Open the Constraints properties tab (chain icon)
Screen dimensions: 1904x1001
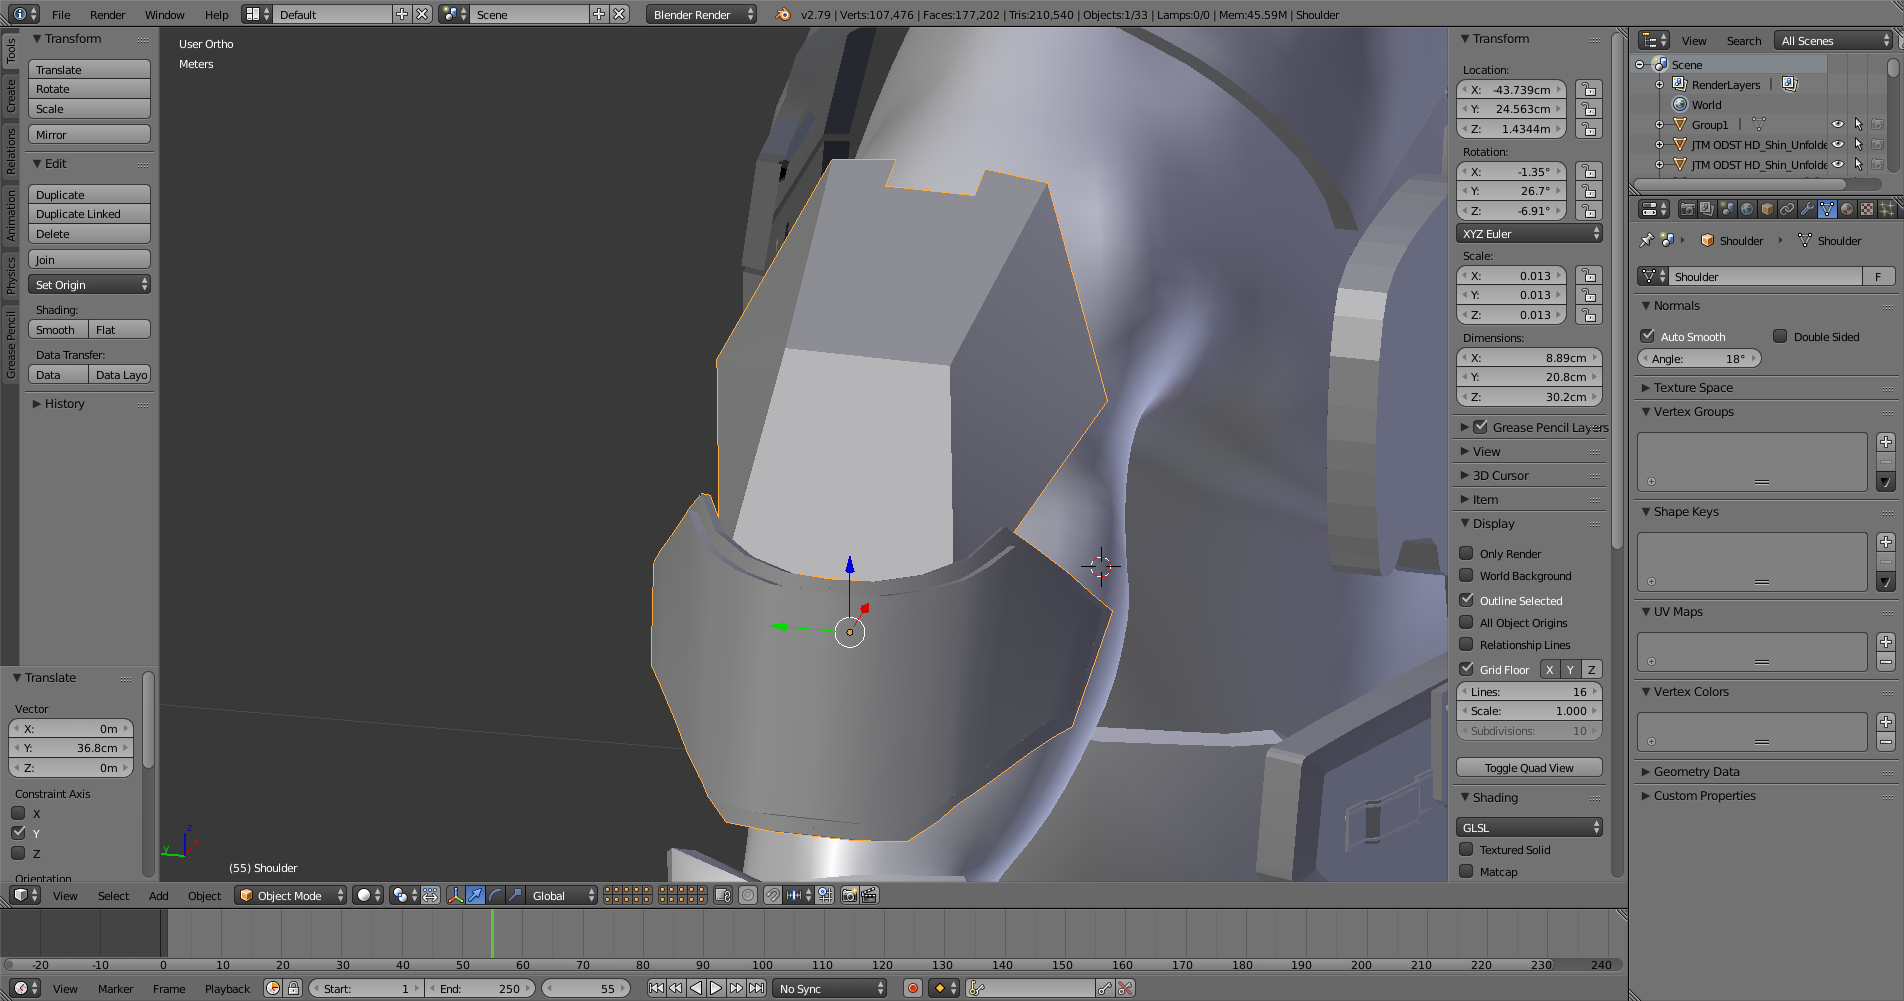point(1787,209)
